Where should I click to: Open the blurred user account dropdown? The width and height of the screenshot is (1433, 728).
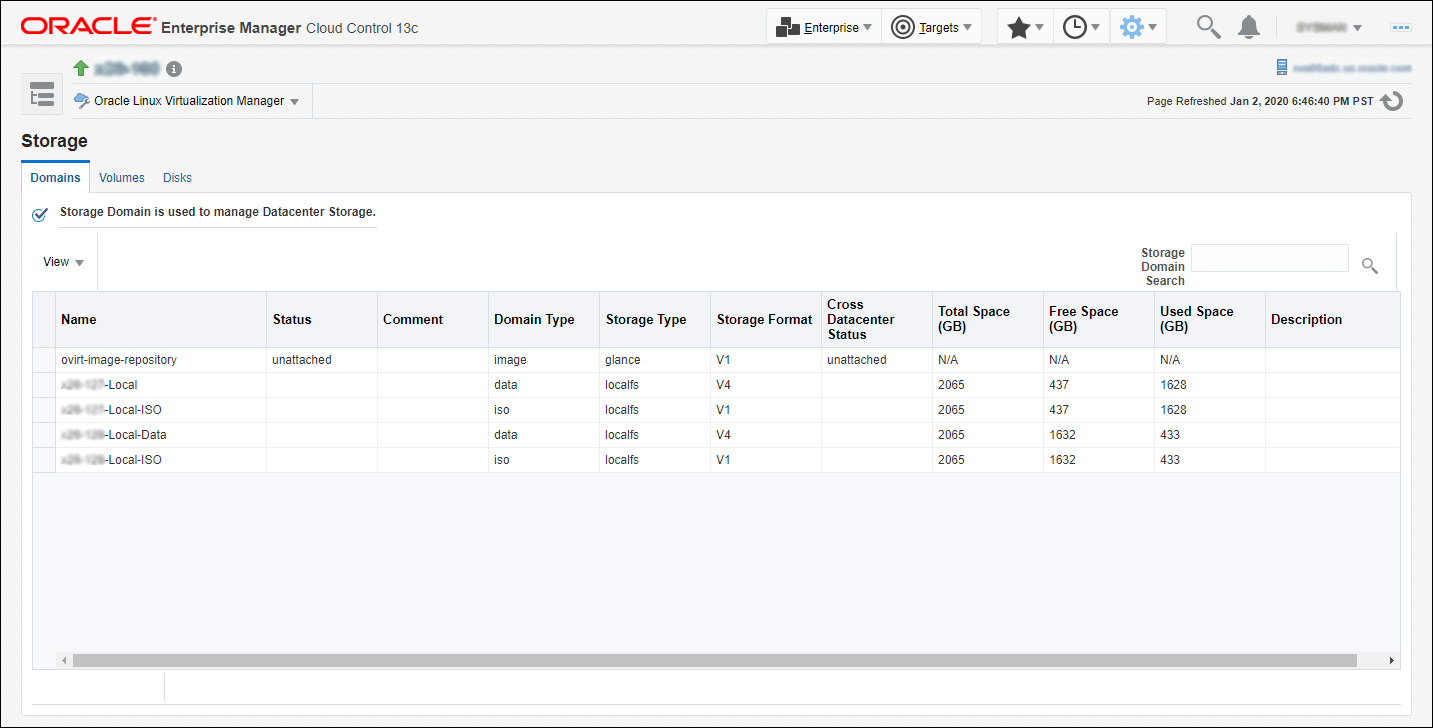[x=1329, y=28]
